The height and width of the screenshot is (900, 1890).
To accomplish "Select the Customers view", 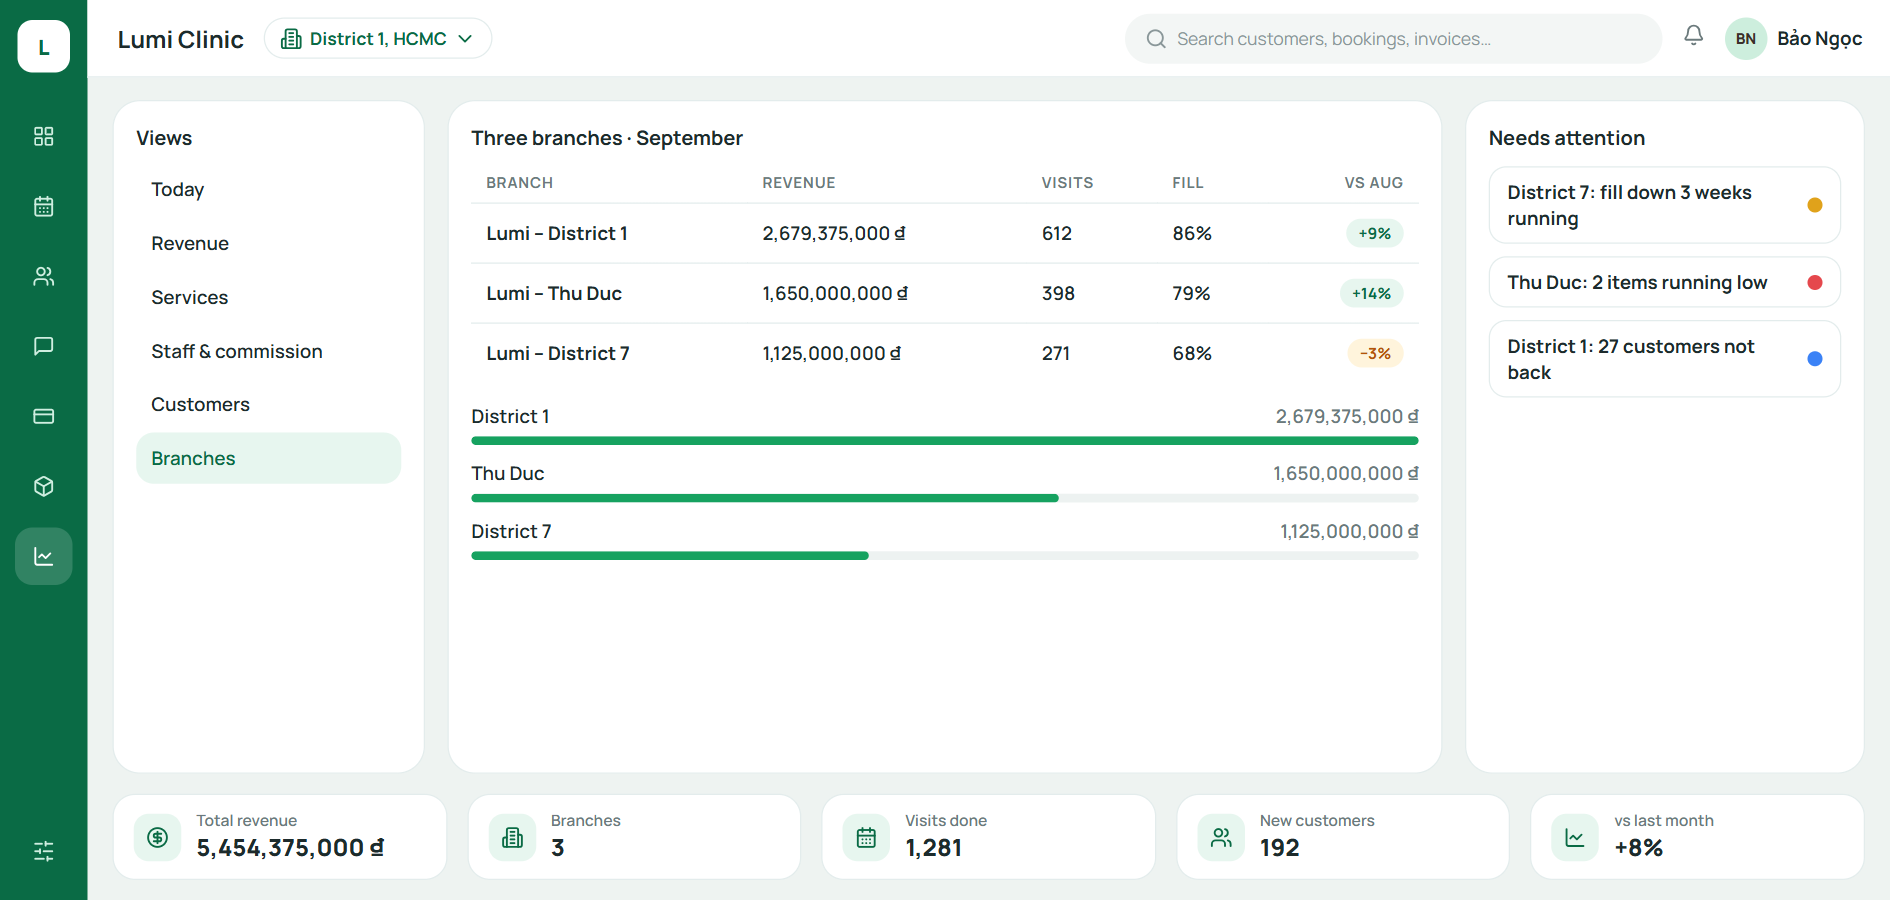I will 268,405.
